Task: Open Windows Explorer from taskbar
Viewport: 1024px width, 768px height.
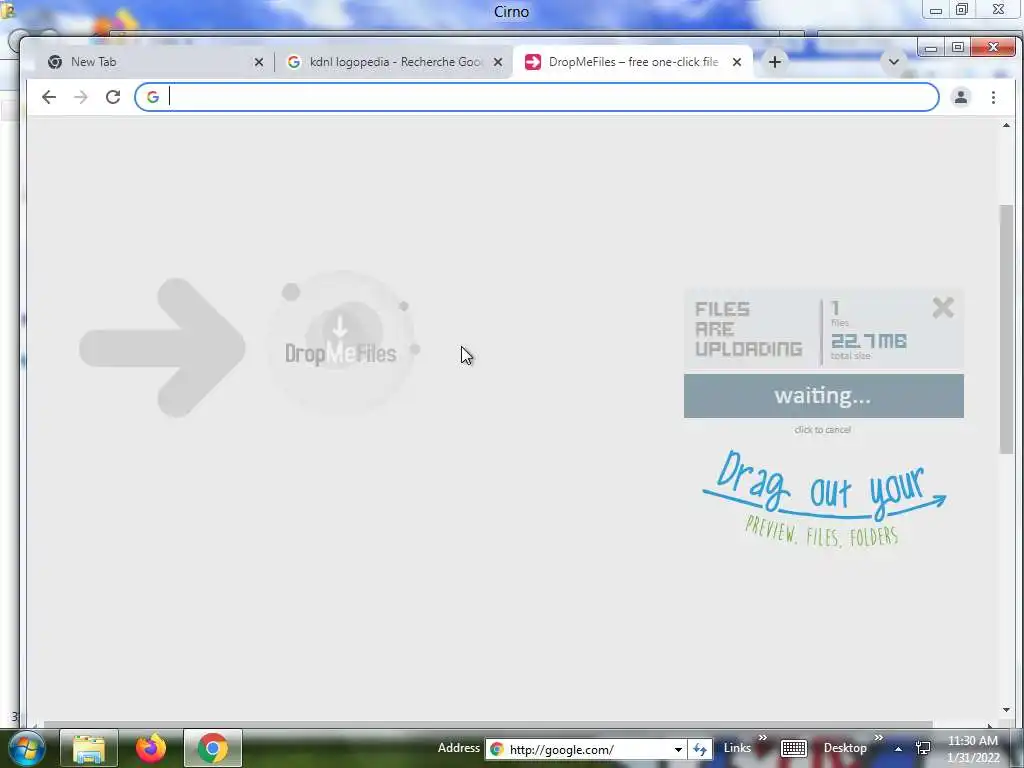Action: (89, 748)
